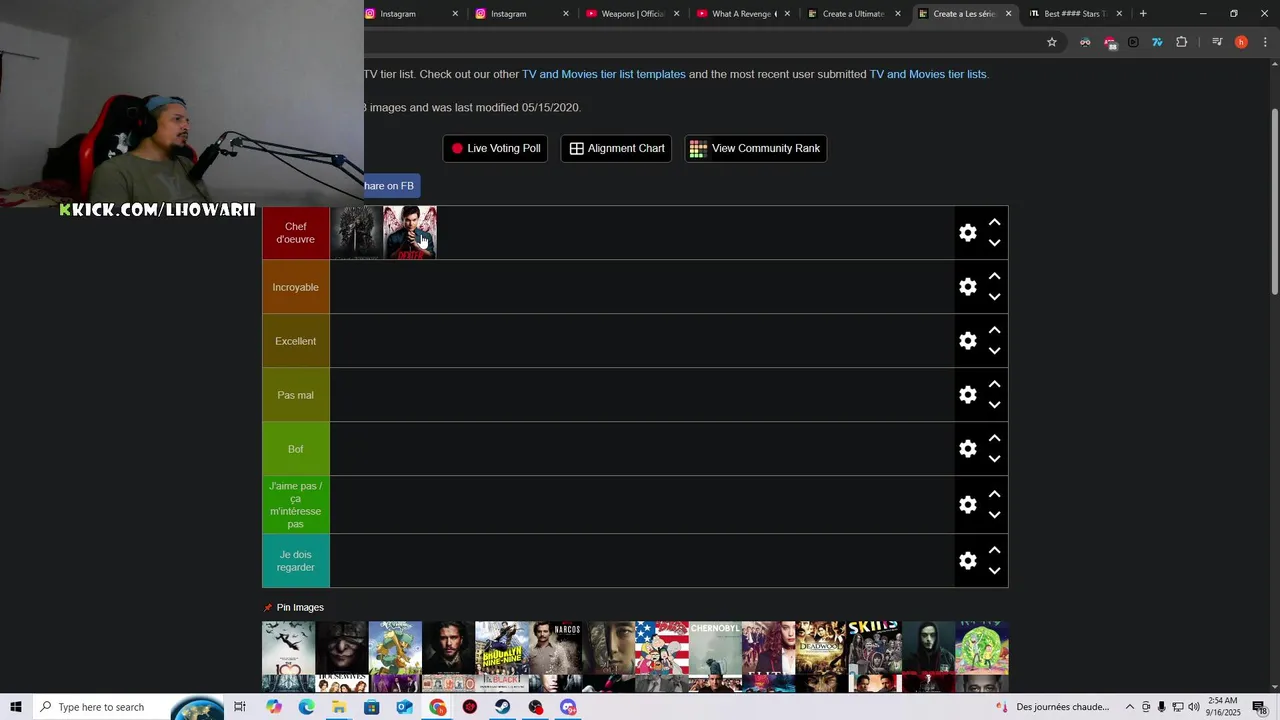The width and height of the screenshot is (1280, 720).
Task: Pick the Skins poster
Action: 874,648
